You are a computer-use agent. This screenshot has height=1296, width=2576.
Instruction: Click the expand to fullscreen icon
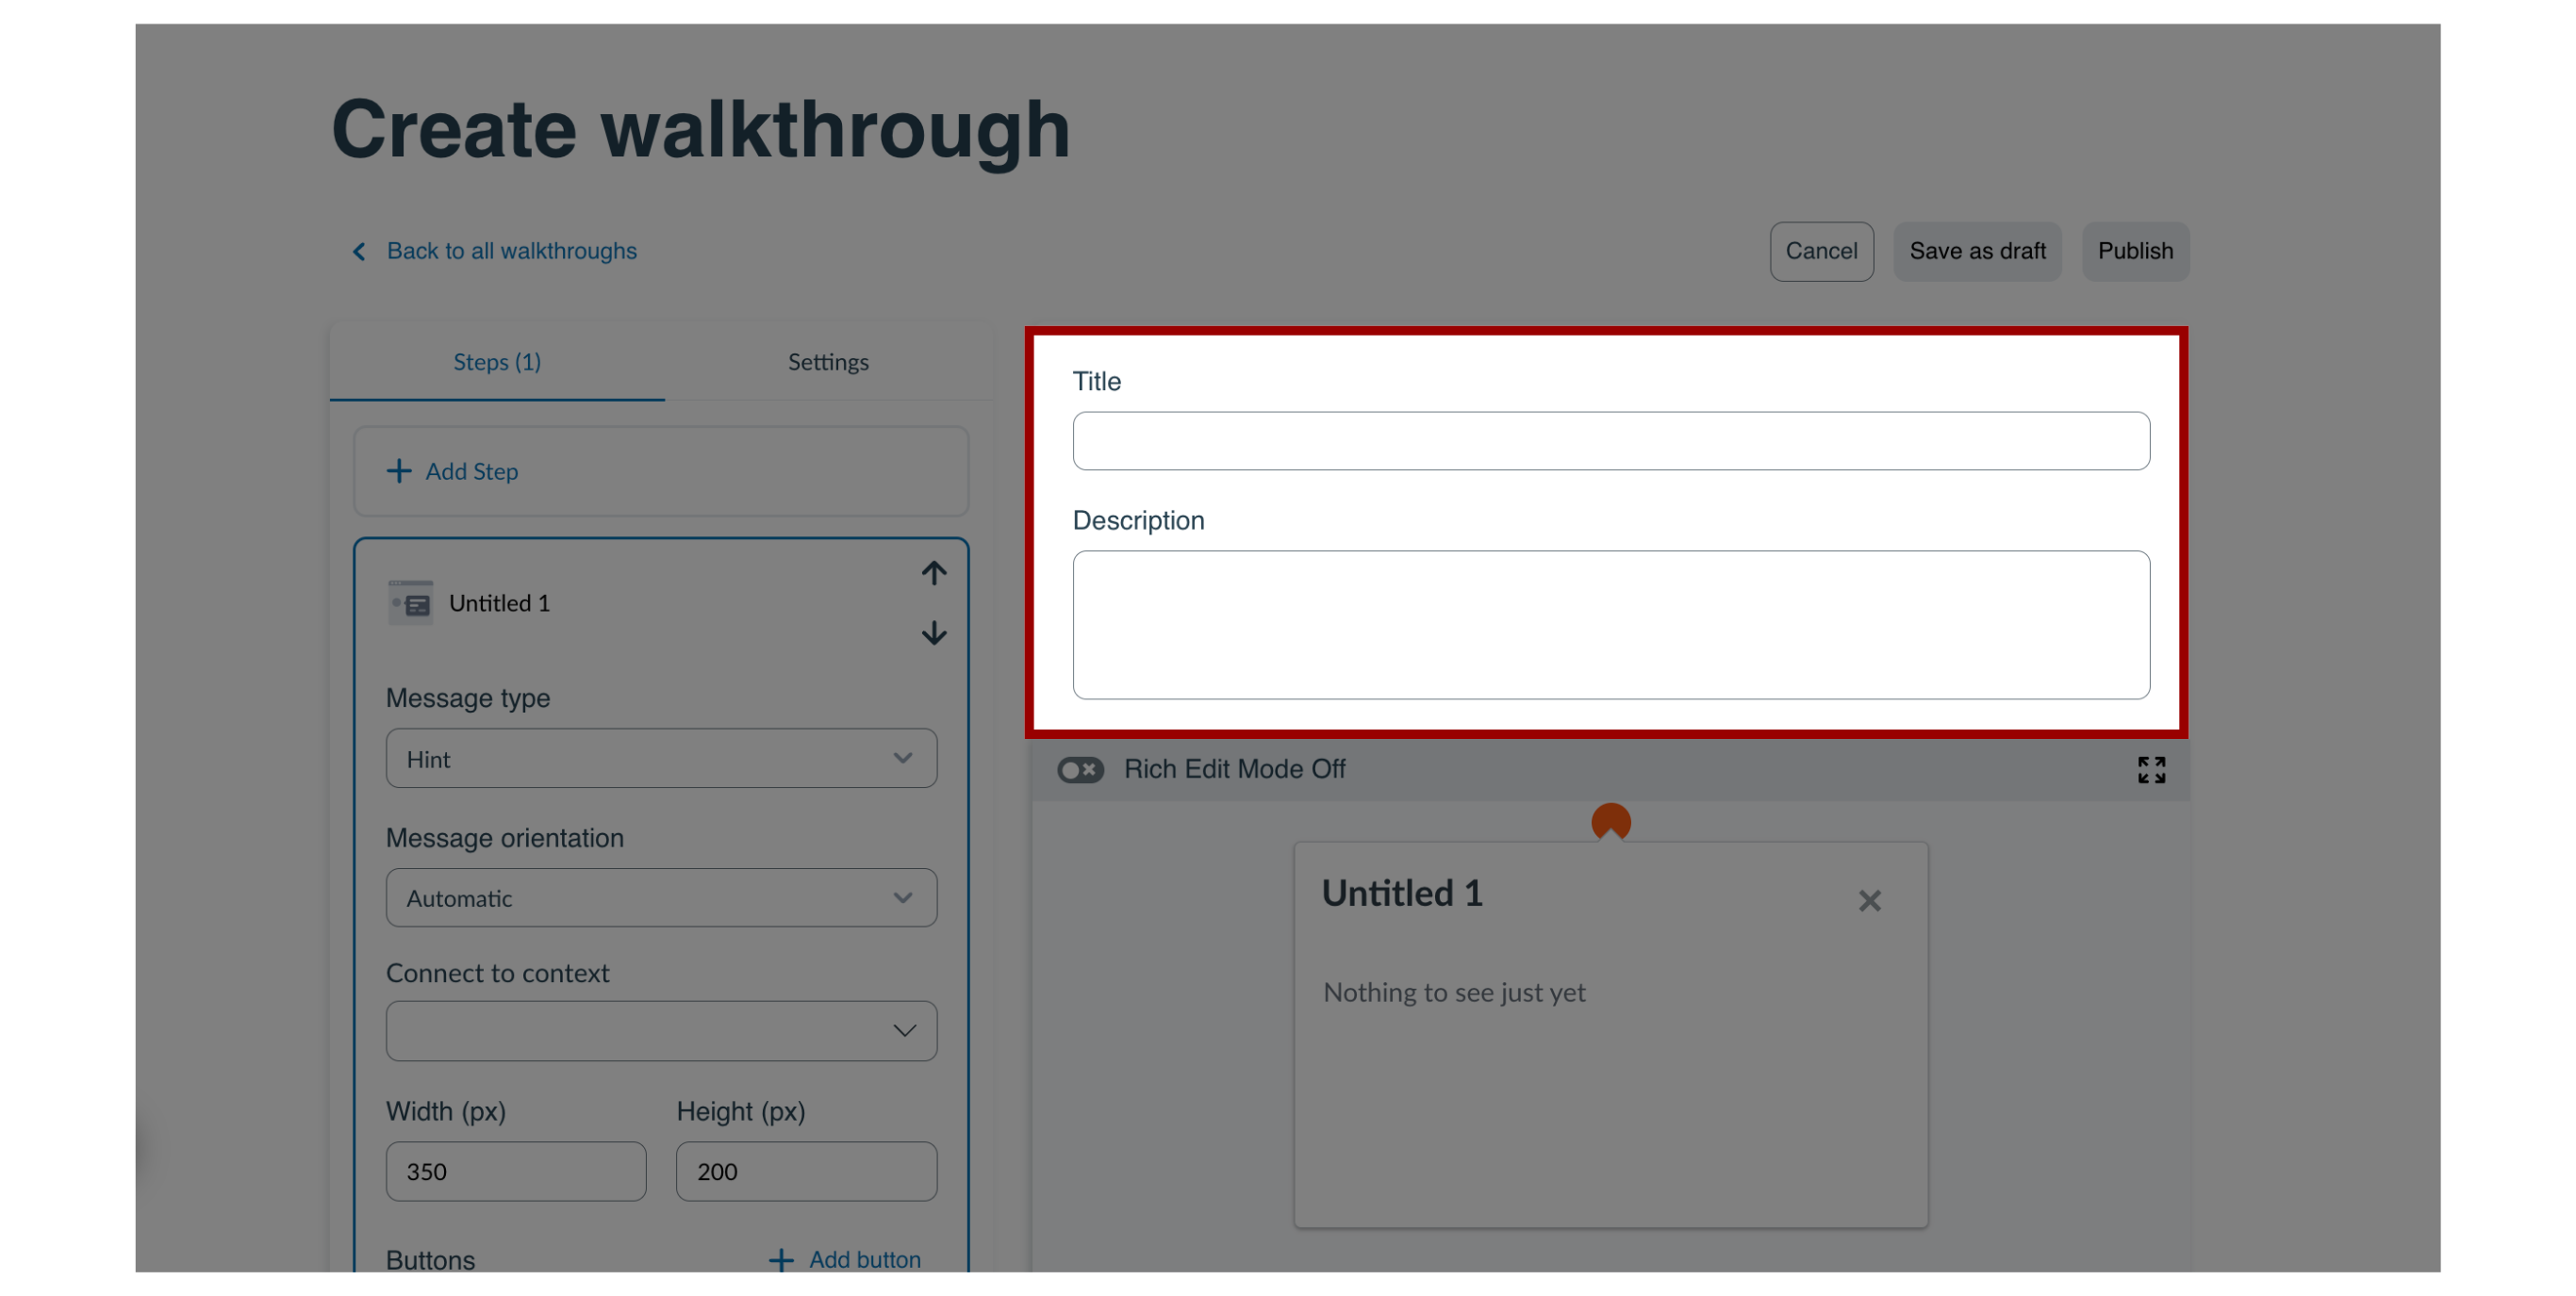click(x=2151, y=769)
